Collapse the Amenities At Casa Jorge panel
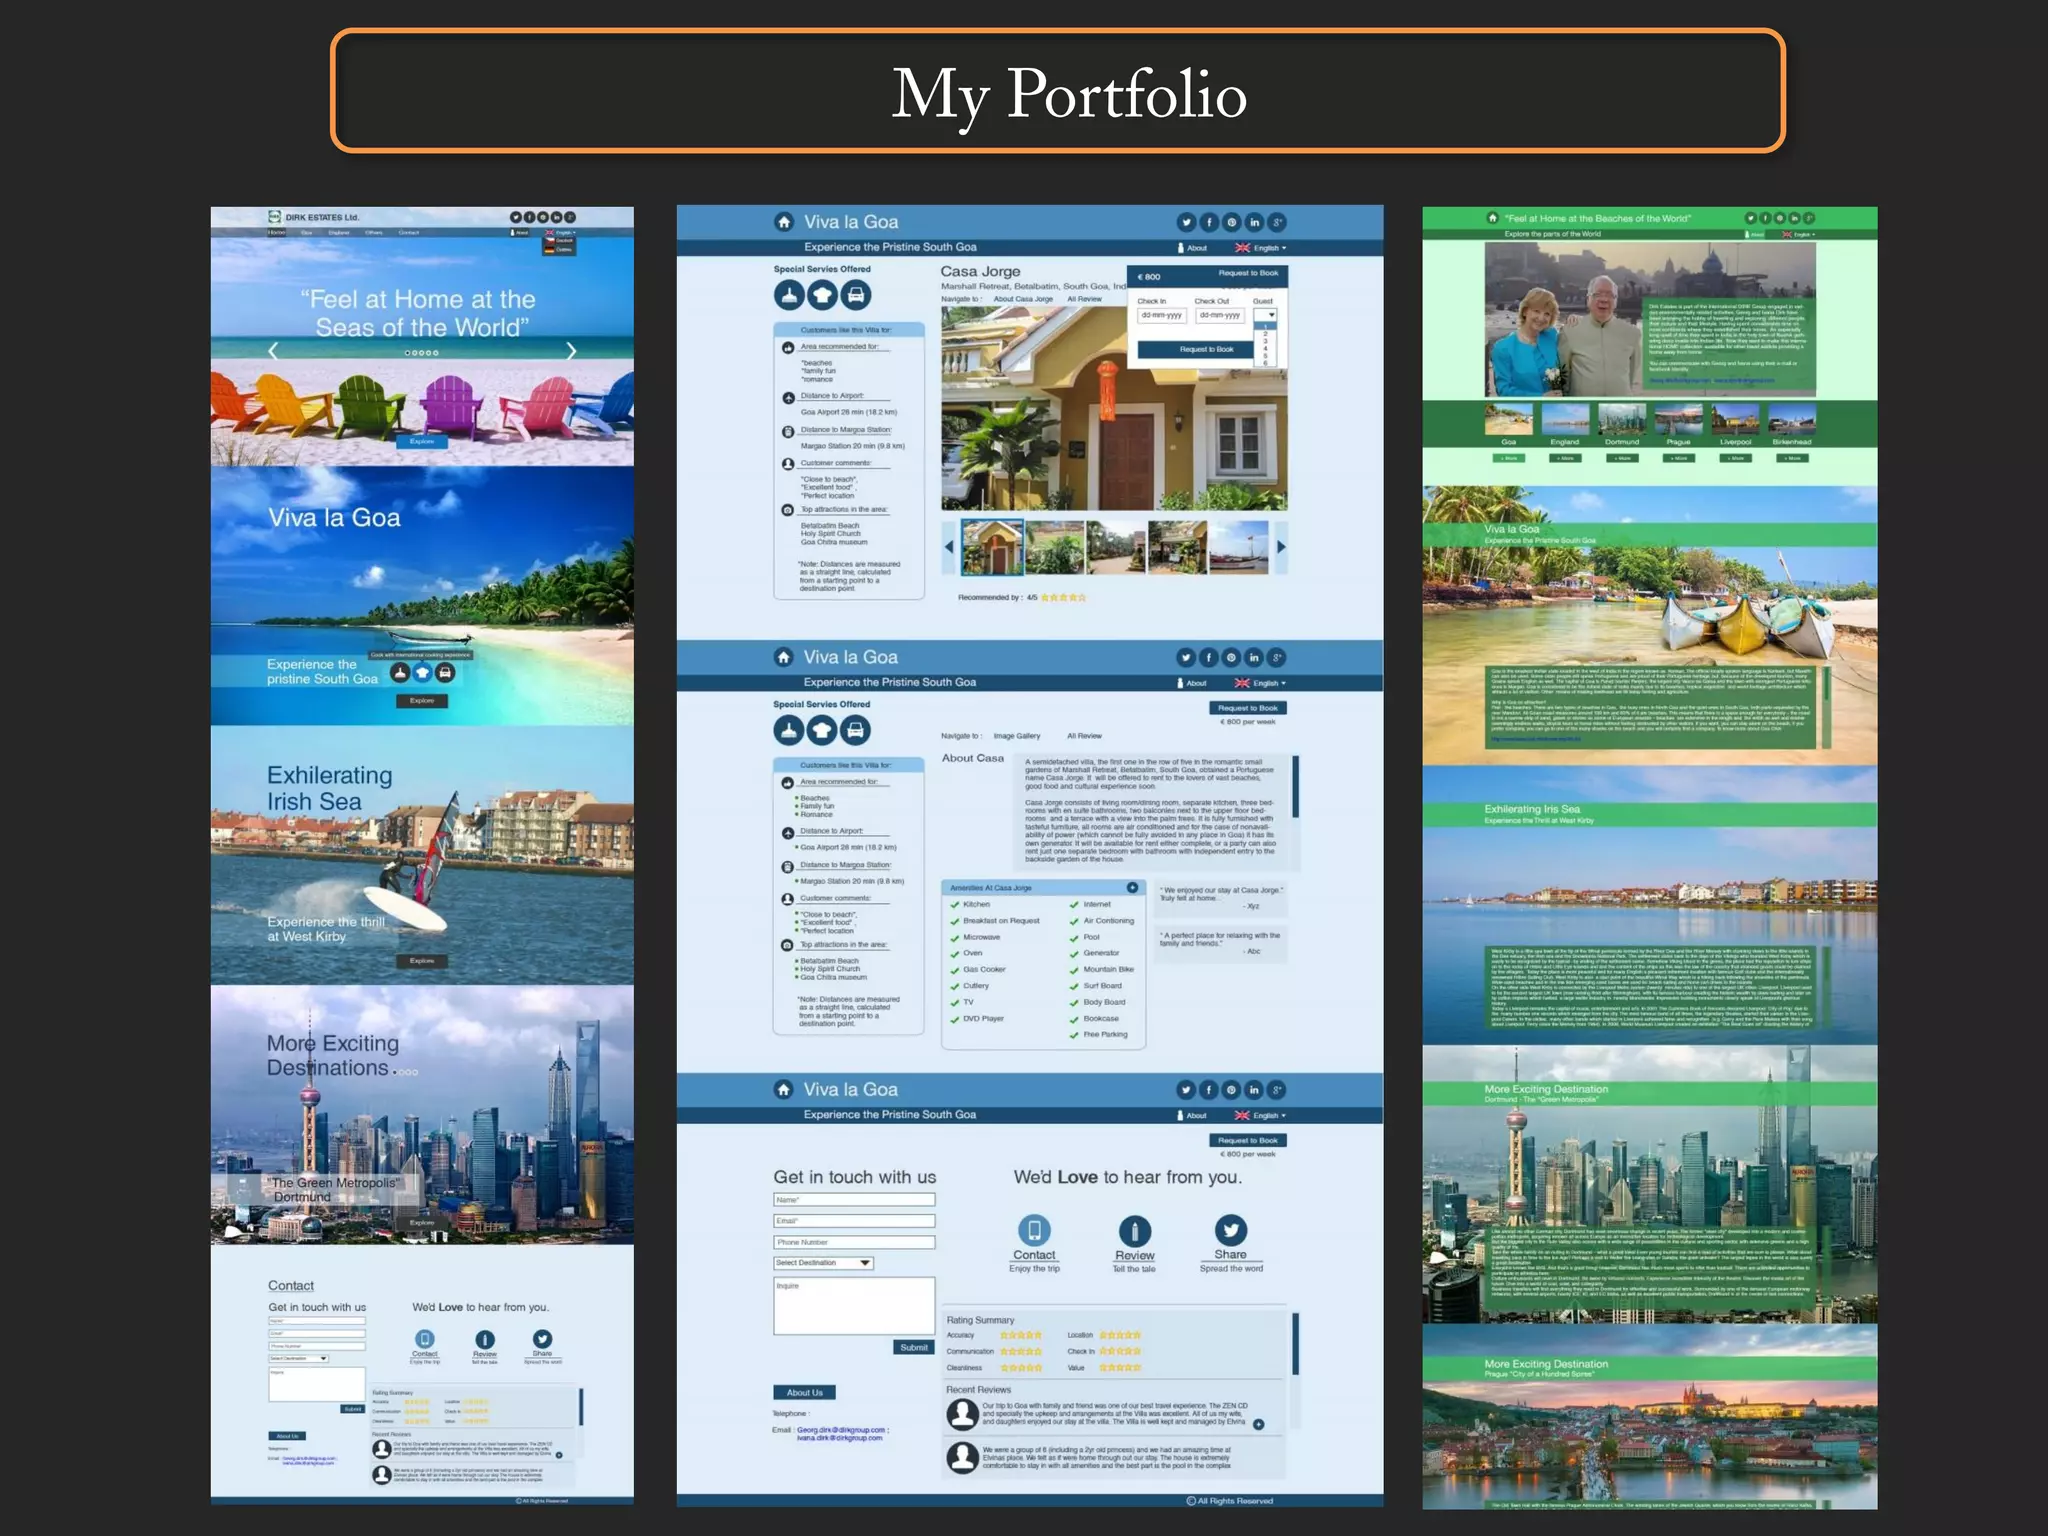 pyautogui.click(x=1132, y=888)
